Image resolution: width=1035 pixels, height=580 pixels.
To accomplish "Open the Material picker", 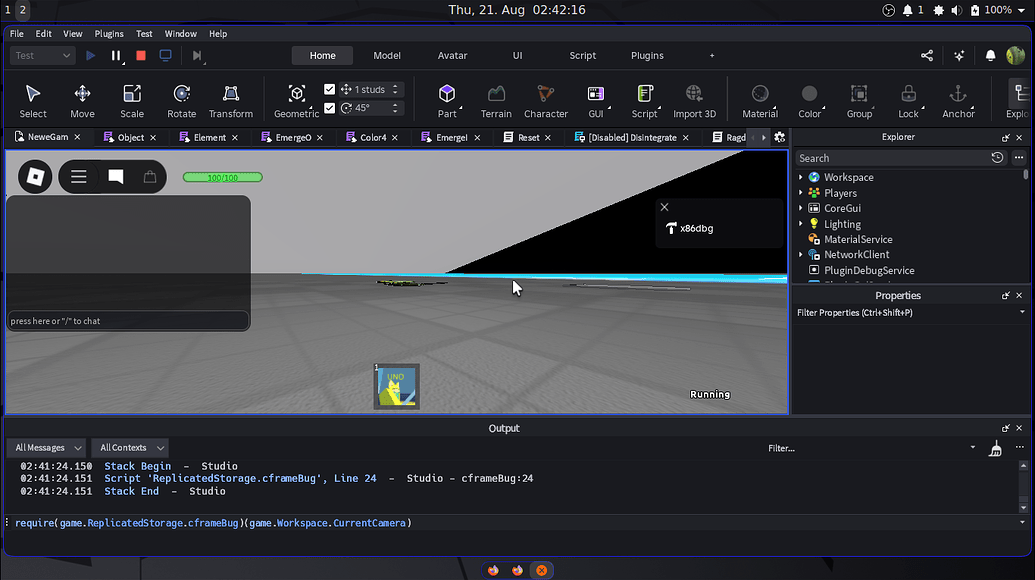I will click(760, 101).
